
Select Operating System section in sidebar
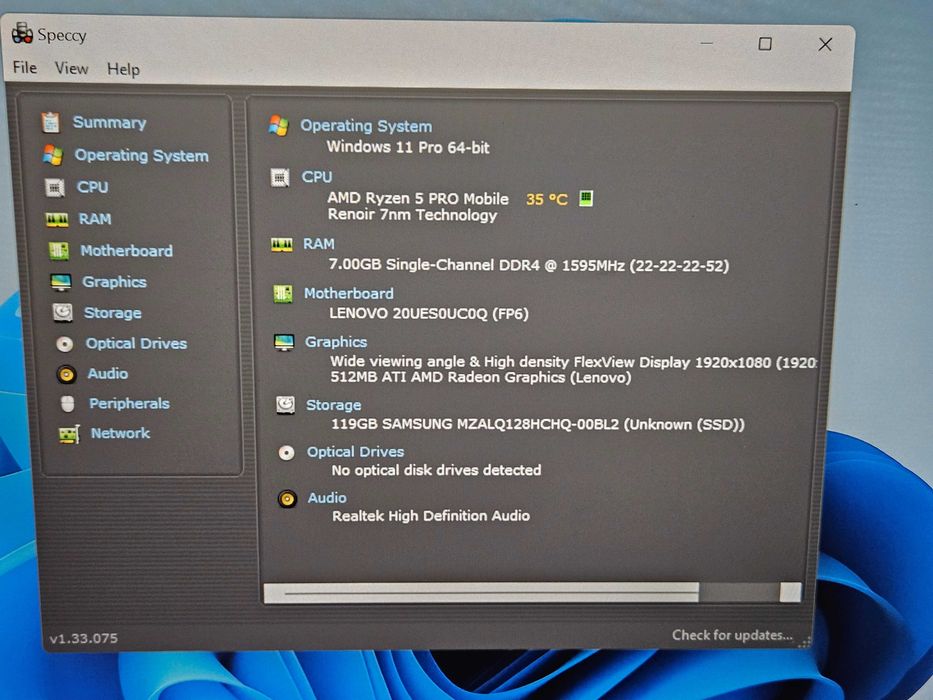click(x=142, y=156)
